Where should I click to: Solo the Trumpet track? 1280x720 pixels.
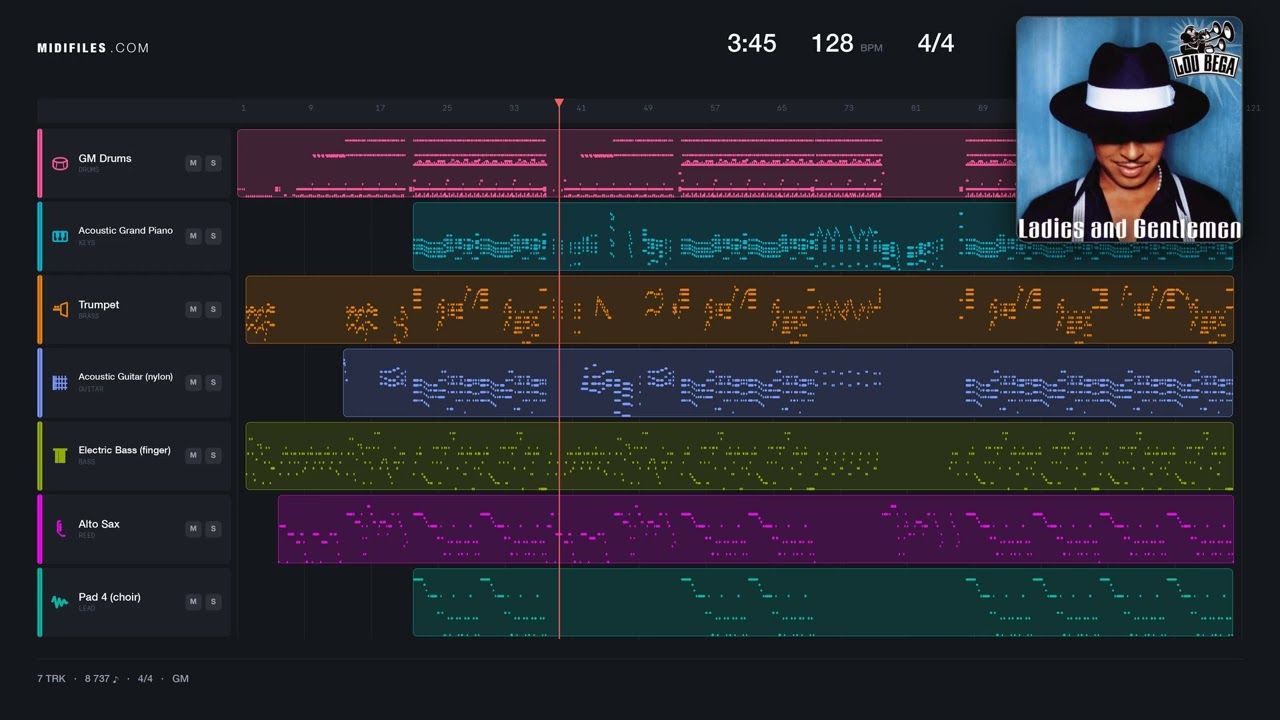click(213, 309)
